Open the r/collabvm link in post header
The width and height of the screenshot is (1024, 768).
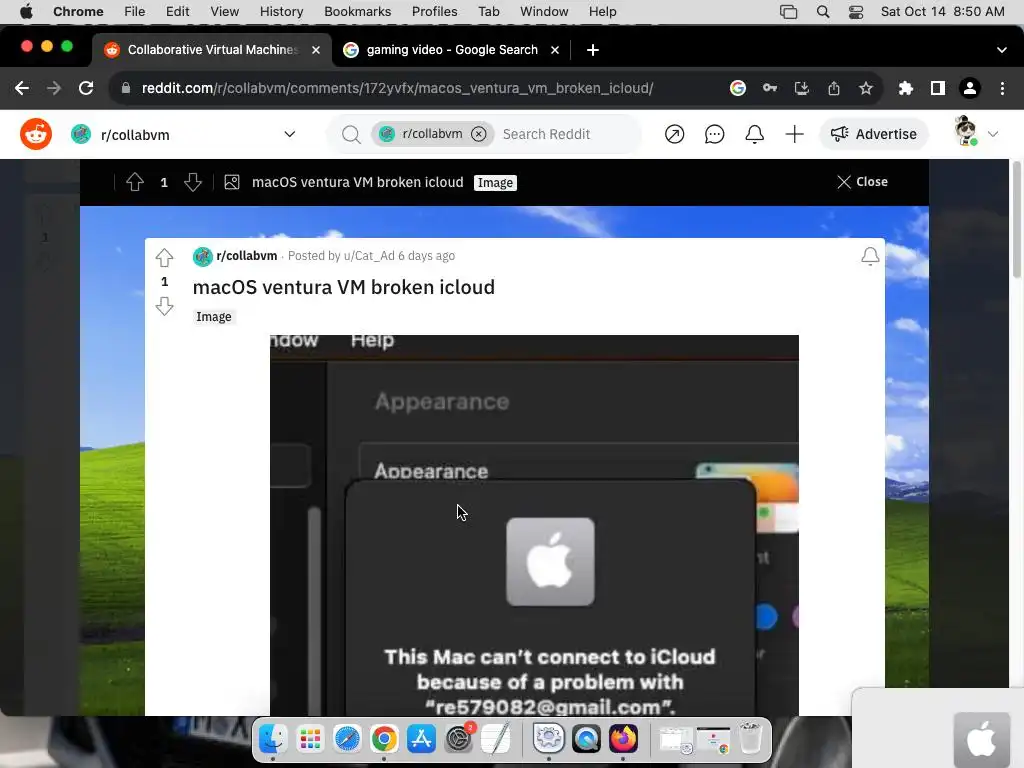pos(246,255)
